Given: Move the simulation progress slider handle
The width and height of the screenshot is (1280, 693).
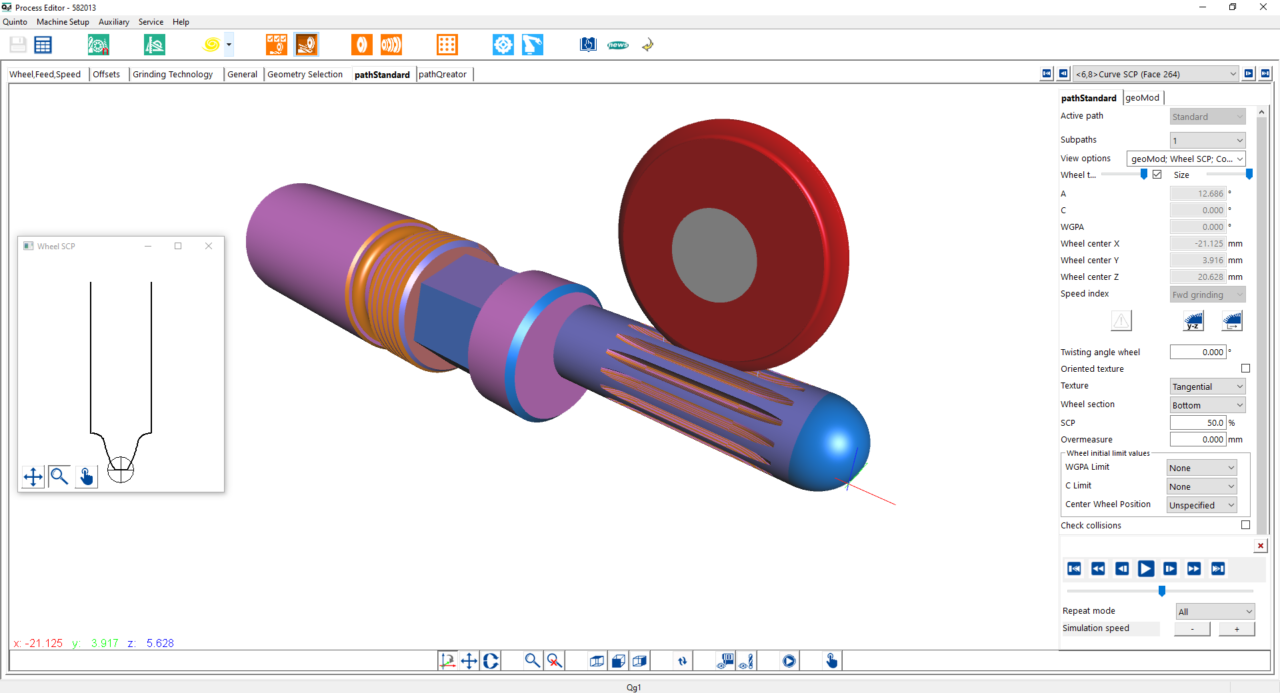Looking at the screenshot, I should point(1161,591).
